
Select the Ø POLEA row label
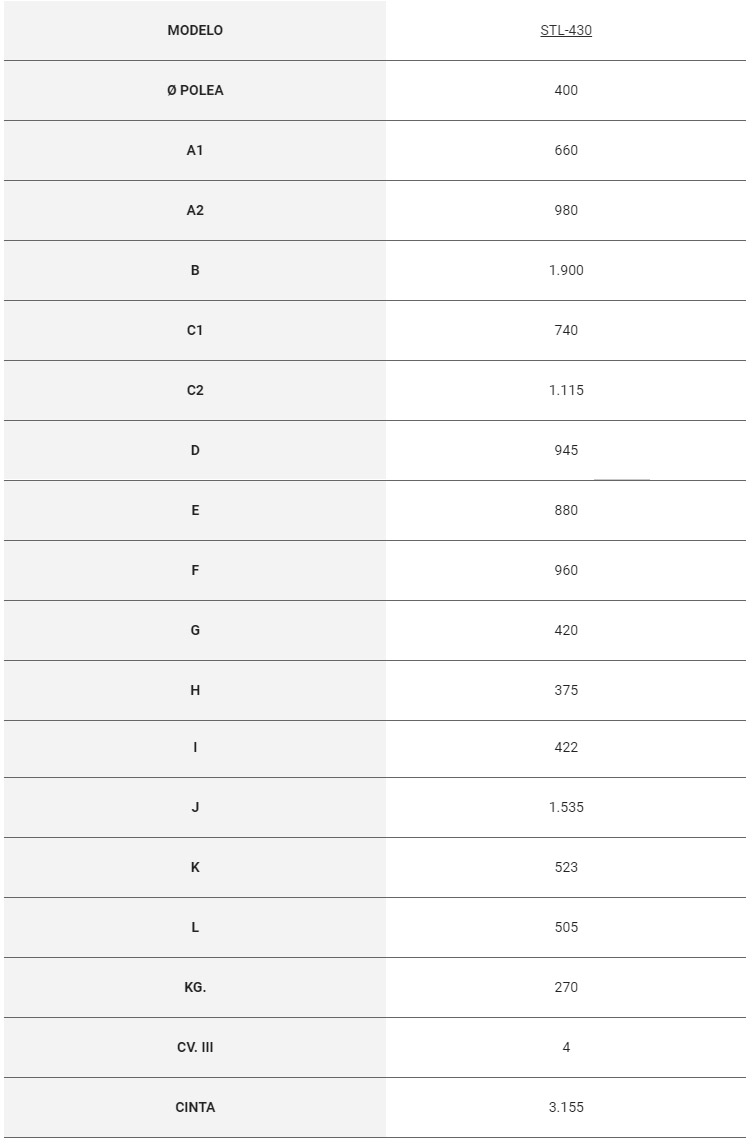pos(195,90)
